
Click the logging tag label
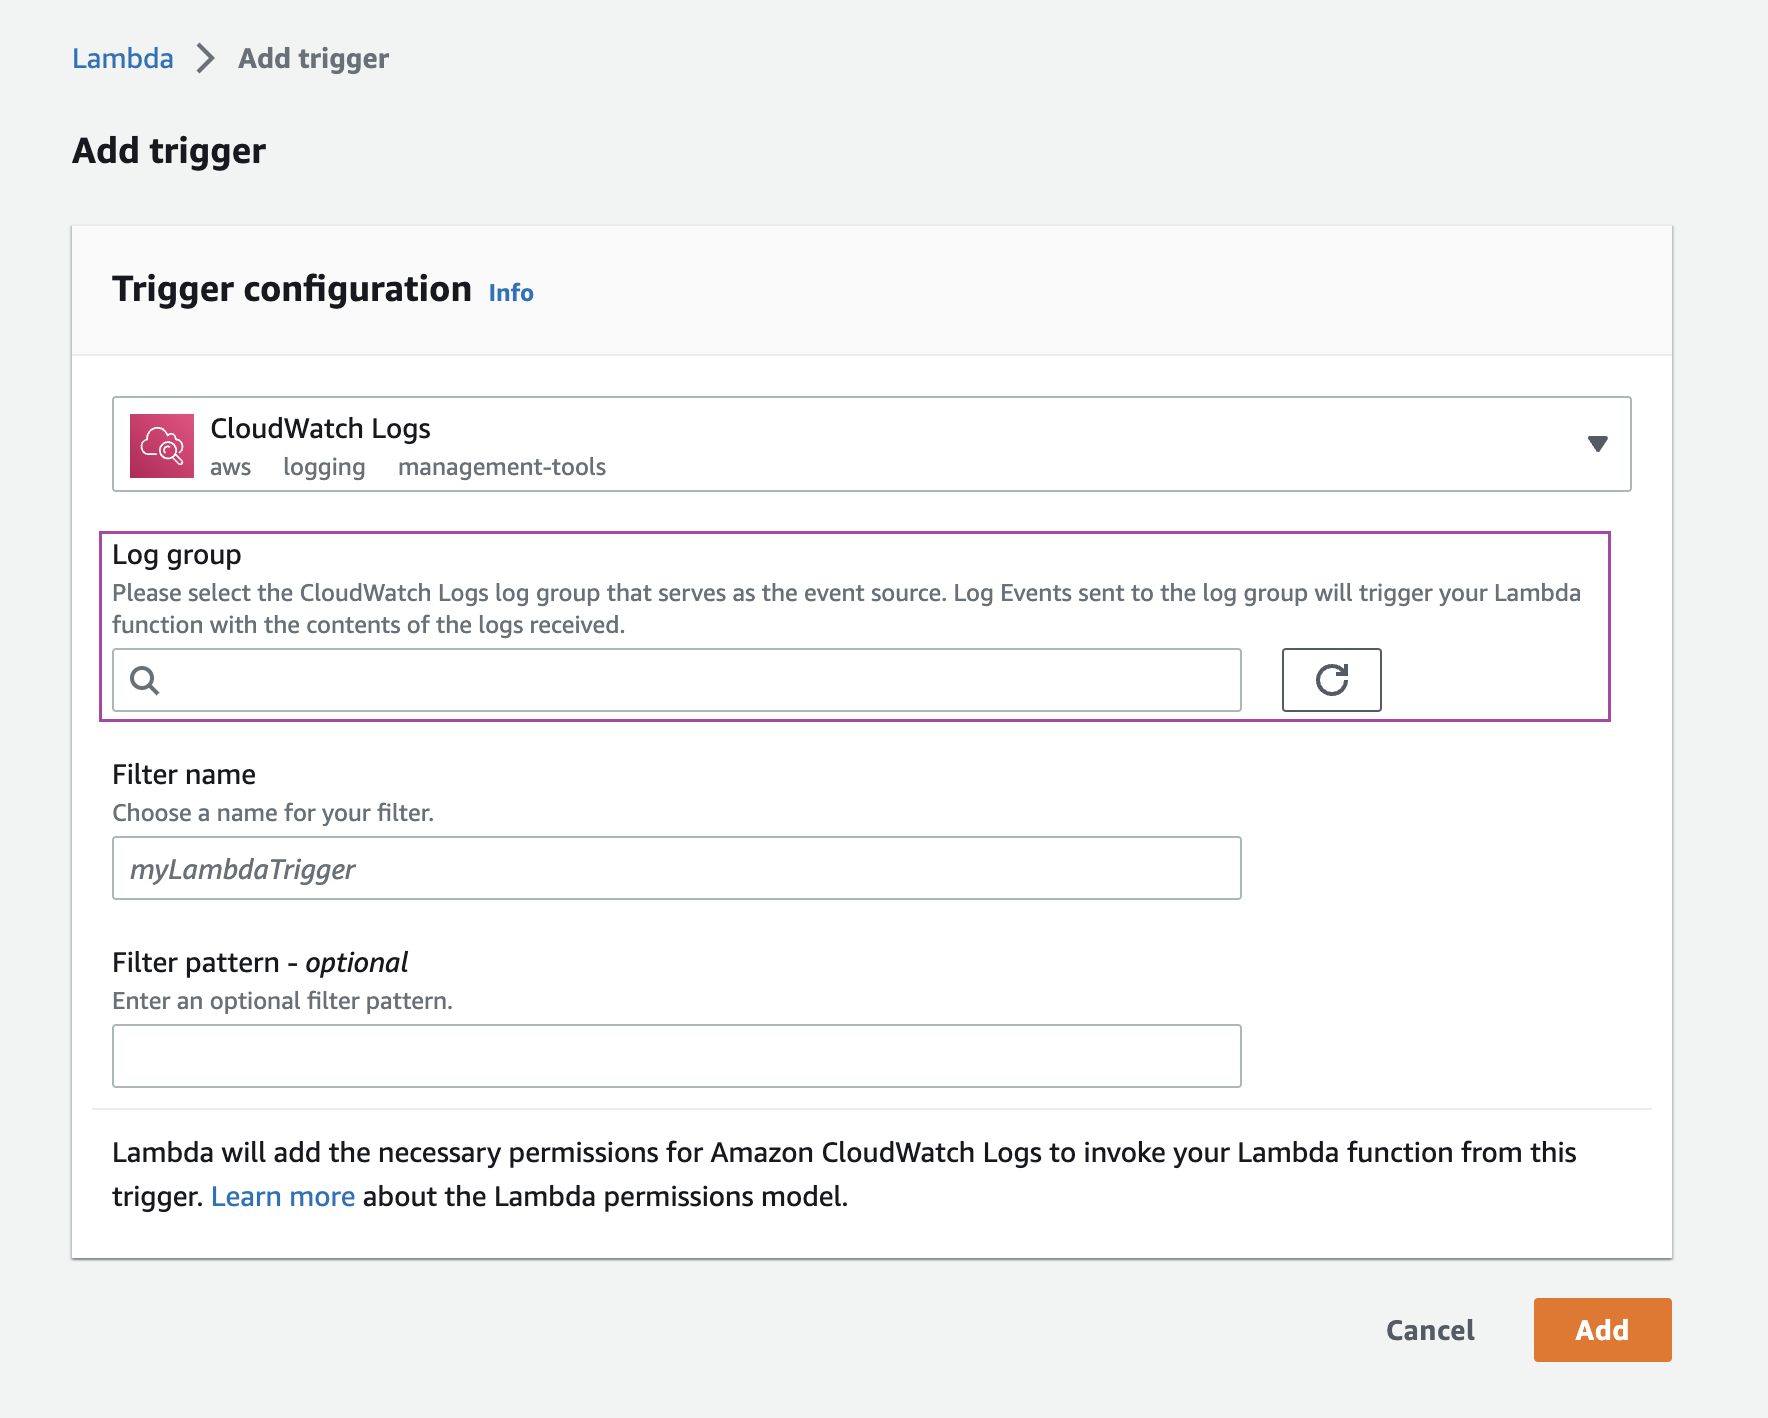pyautogui.click(x=323, y=466)
